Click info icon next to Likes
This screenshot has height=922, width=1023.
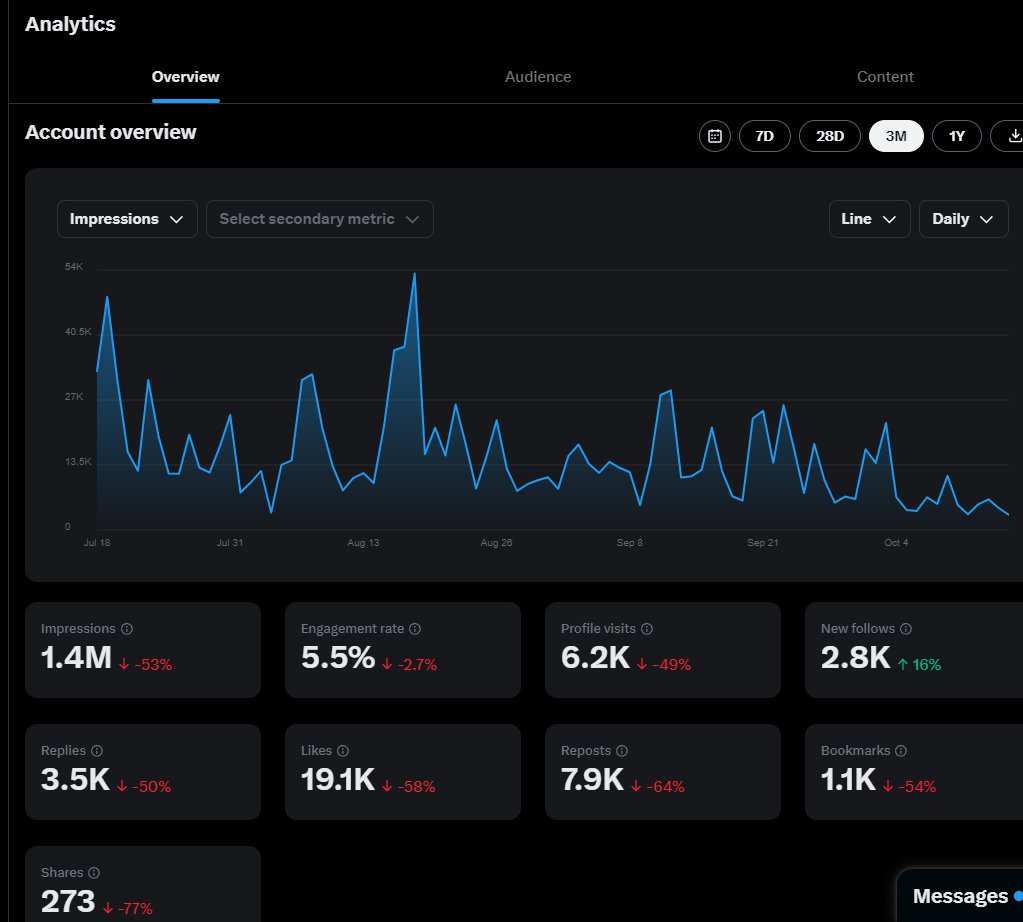343,750
